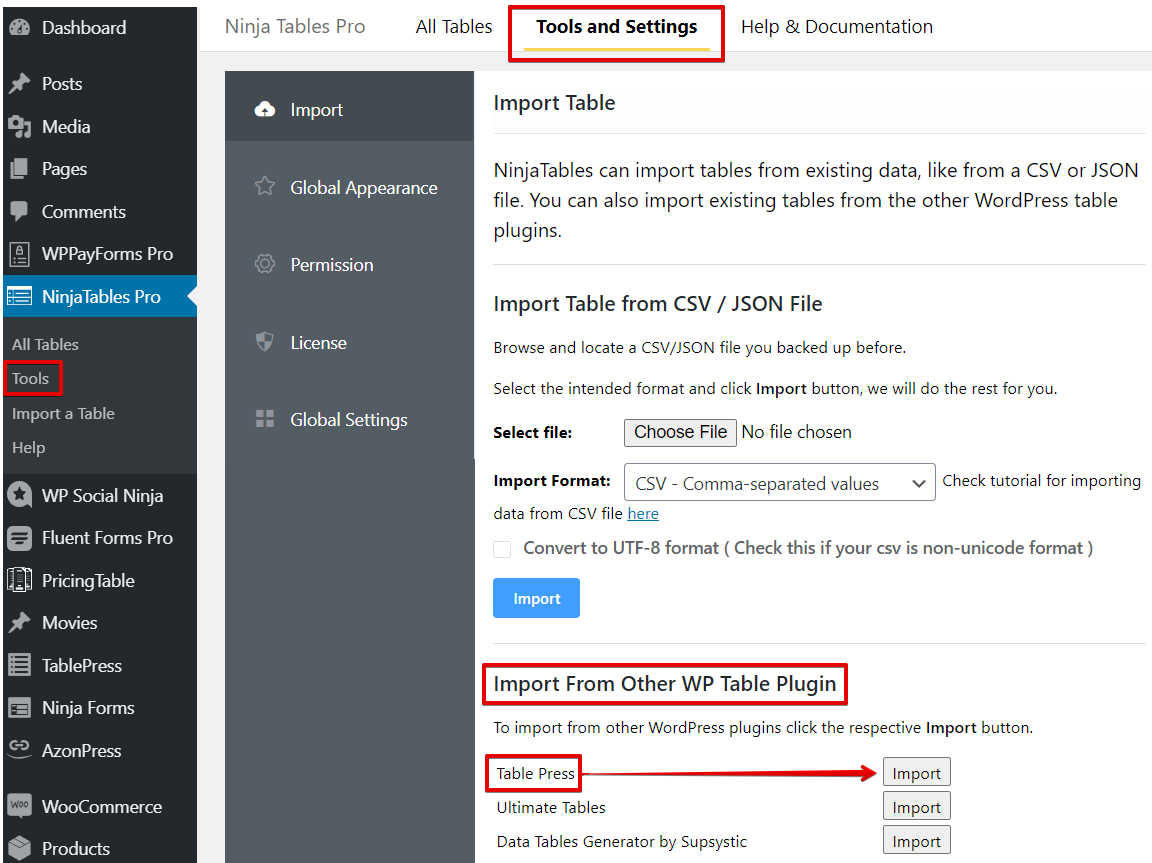Click the Pages icon in sidebar
This screenshot has width=1152, height=863.
click(20, 169)
